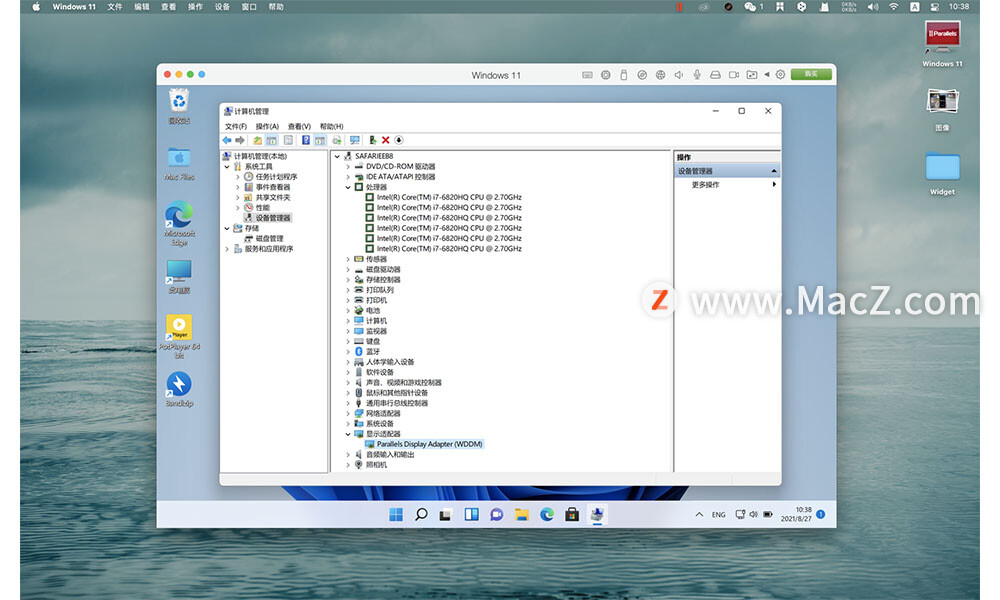The width and height of the screenshot is (1000, 600).
Task: Click the up-one-level folder toolbar icon
Action: click(x=258, y=140)
